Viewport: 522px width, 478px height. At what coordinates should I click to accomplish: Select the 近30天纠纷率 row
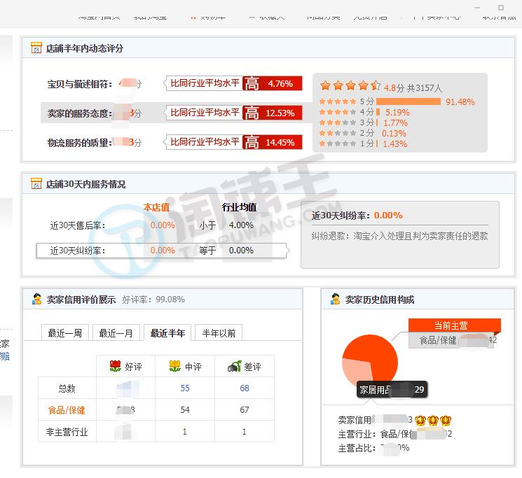(x=162, y=250)
